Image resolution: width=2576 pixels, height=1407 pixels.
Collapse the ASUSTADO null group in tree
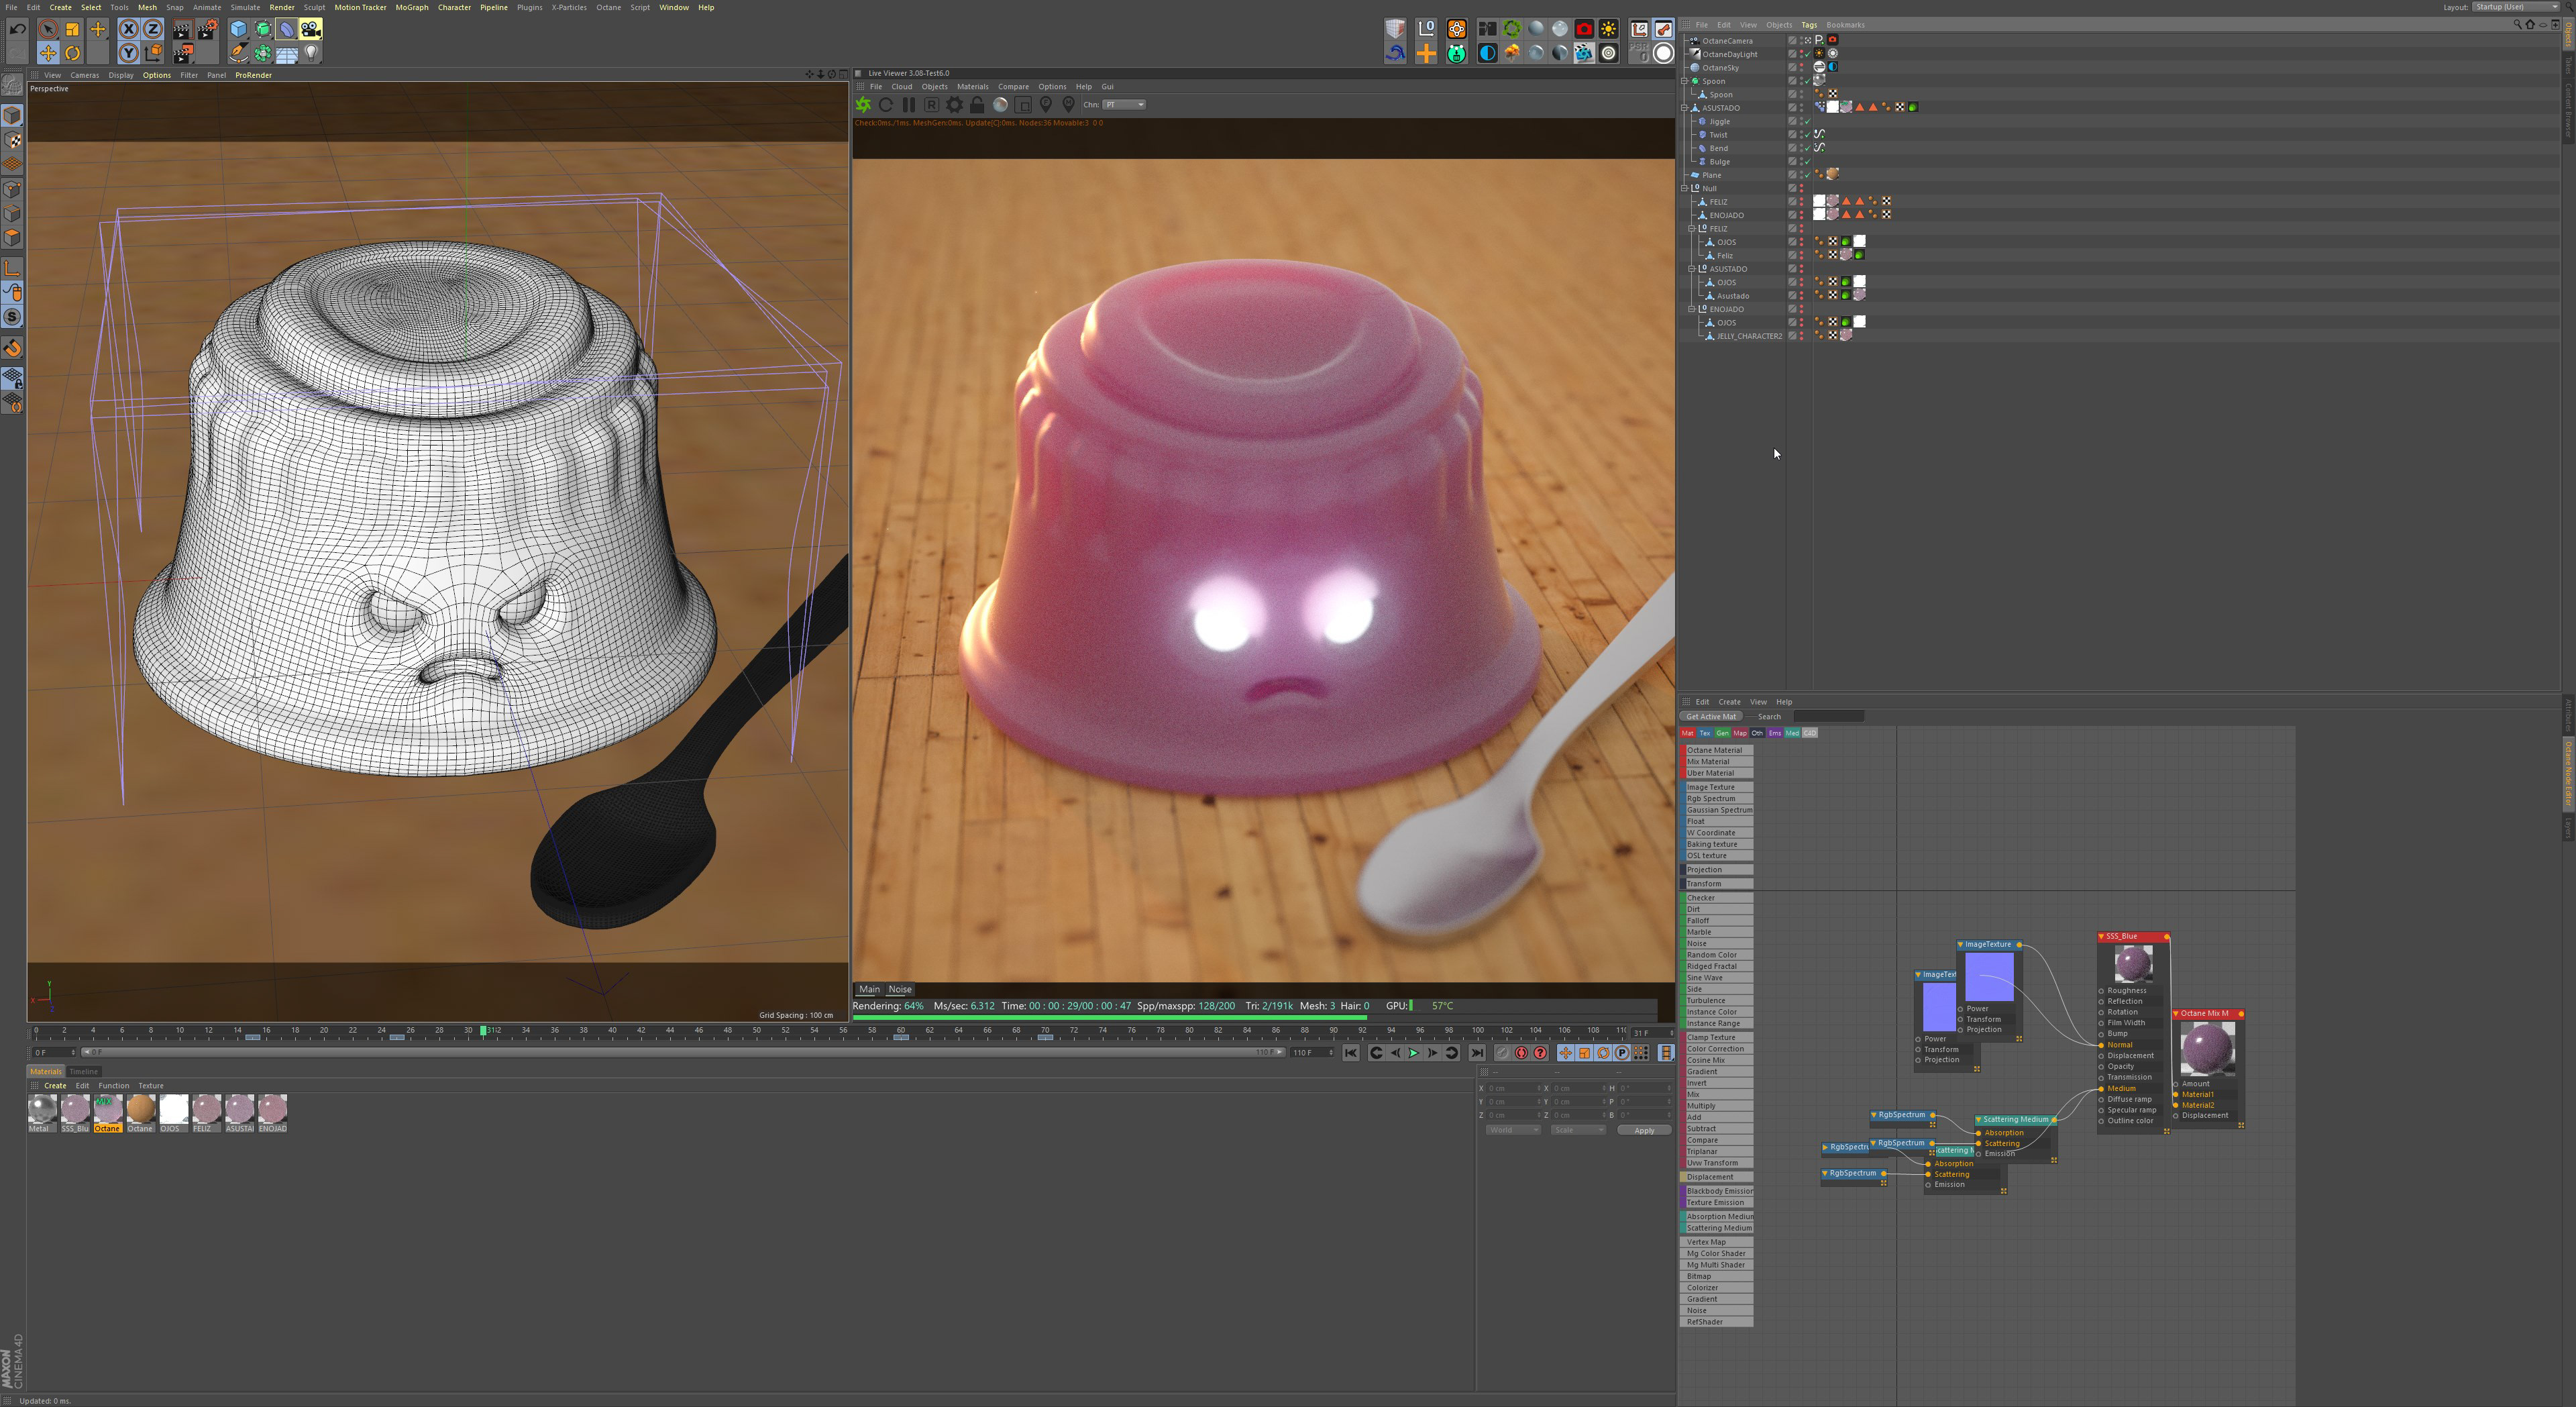click(x=1691, y=269)
